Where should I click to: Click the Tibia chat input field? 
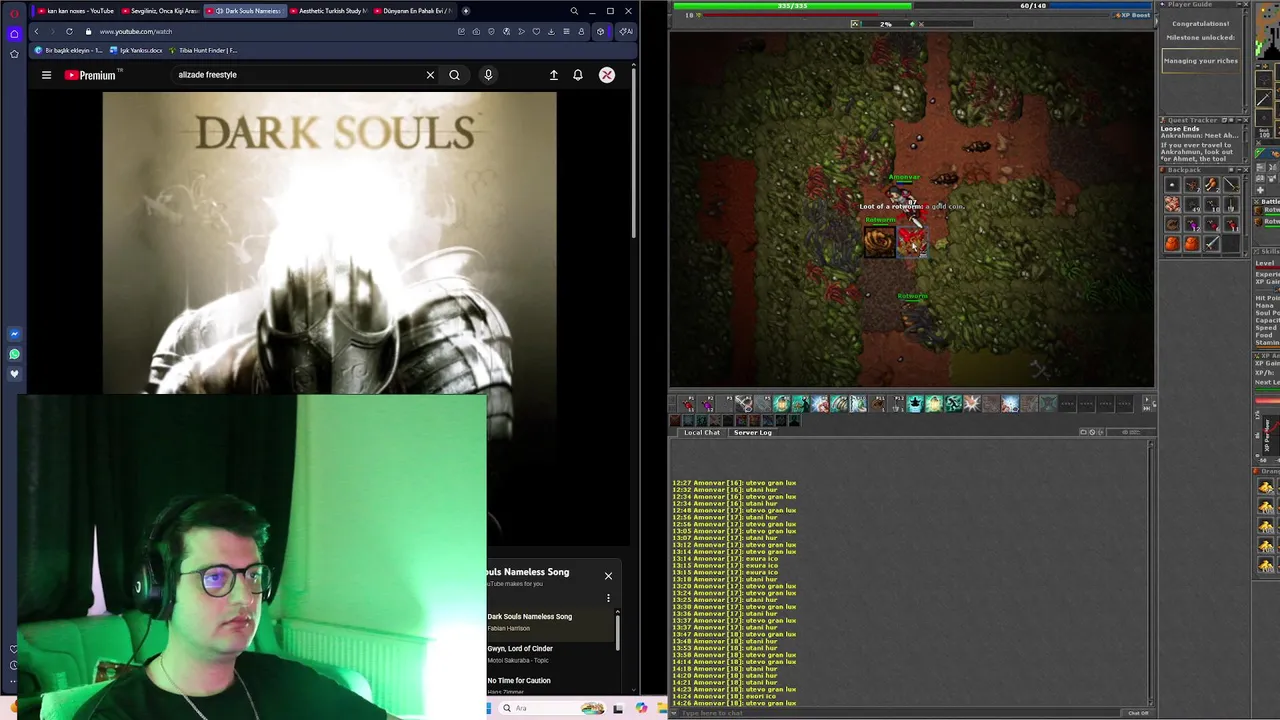coord(900,713)
